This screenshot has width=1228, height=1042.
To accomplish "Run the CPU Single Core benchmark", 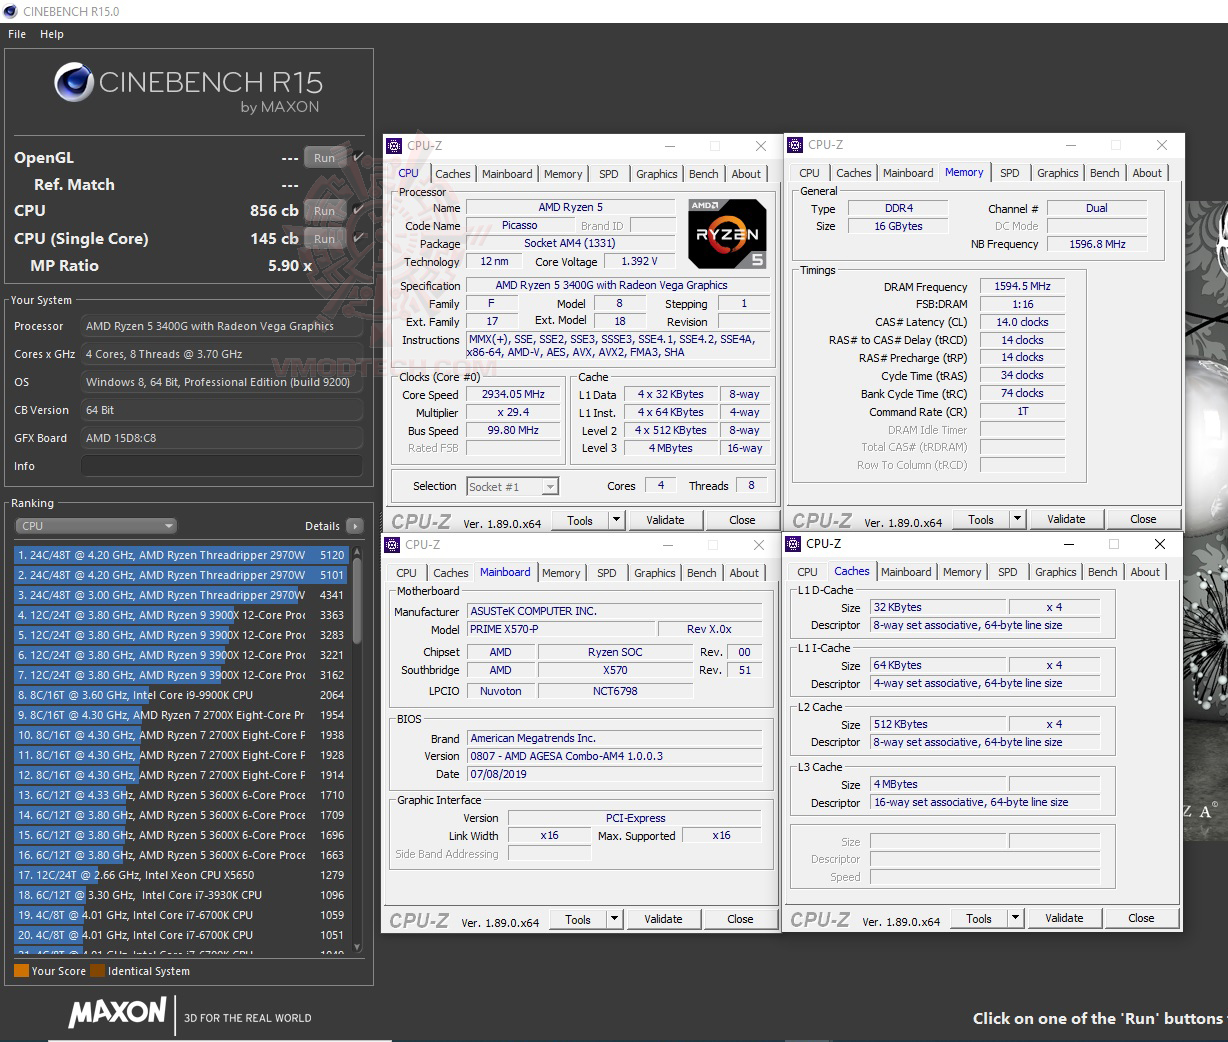I will (x=324, y=239).
